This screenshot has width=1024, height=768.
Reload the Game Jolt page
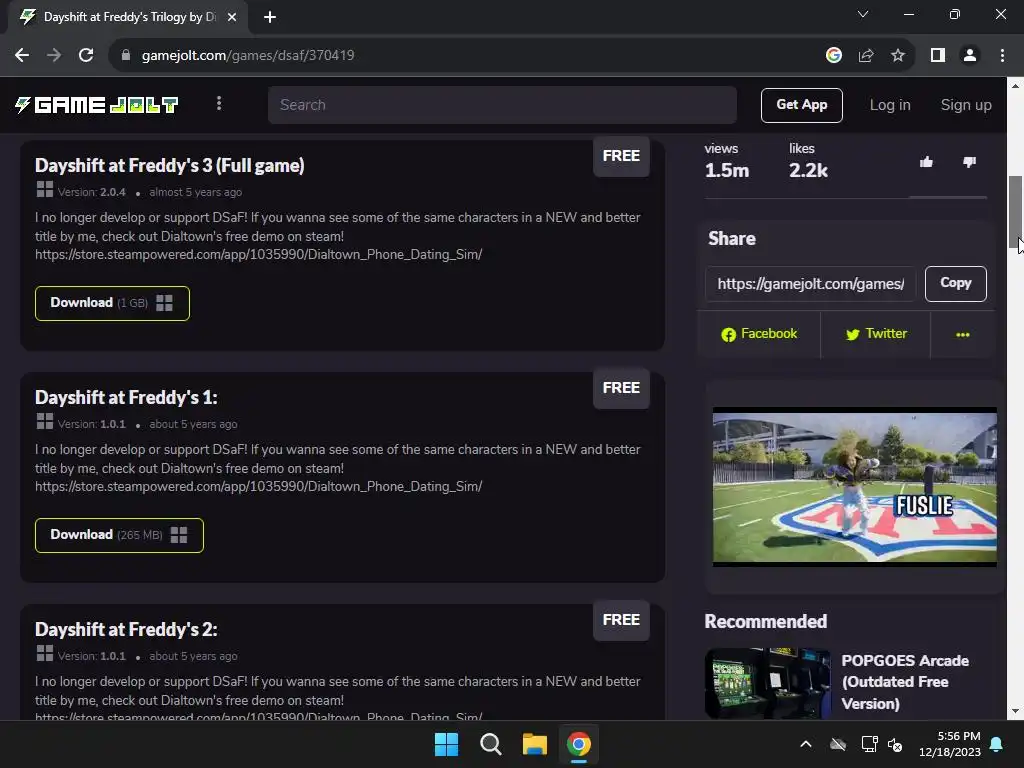click(86, 56)
